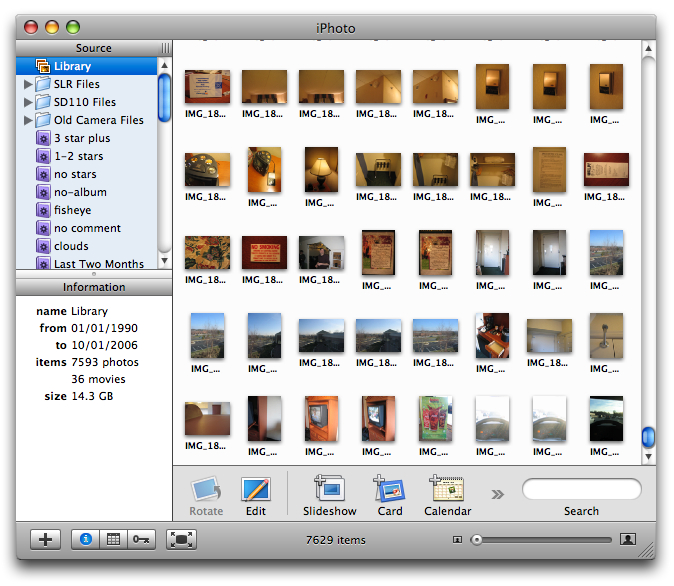The image size is (674, 586).
Task: Click the yellow minimize window button
Action: click(x=52, y=27)
